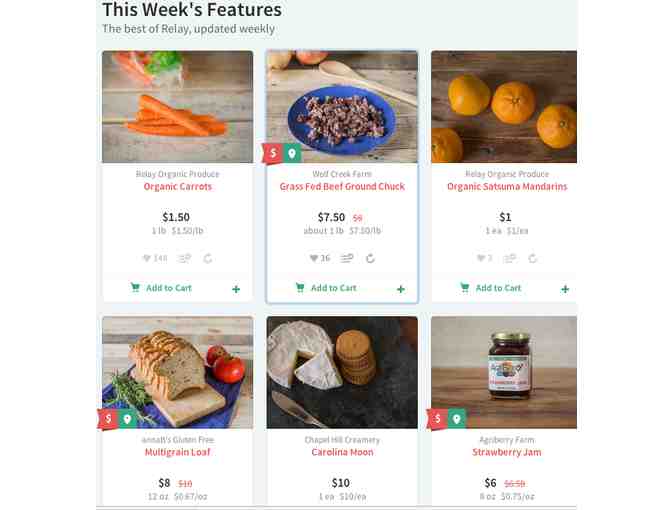Open the Carolina Moon product link

pyautogui.click(x=341, y=452)
